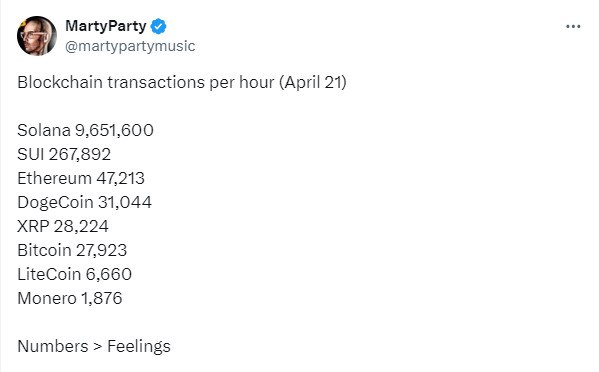Viewport: 599px width, 372px height.
Task: Select the DogeCoin 31,044 line
Action: pyautogui.click(x=84, y=202)
